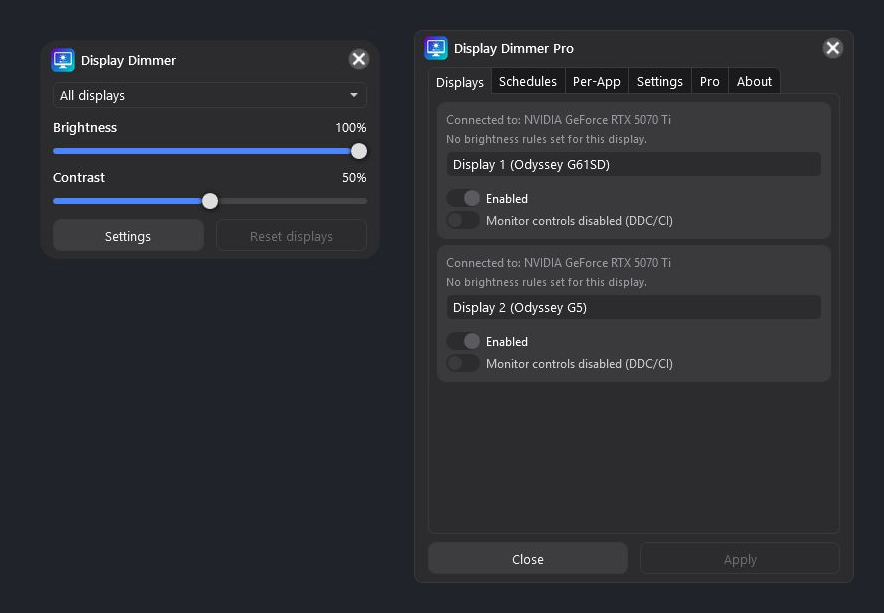884x613 pixels.
Task: Show the About tab
Action: tap(754, 81)
